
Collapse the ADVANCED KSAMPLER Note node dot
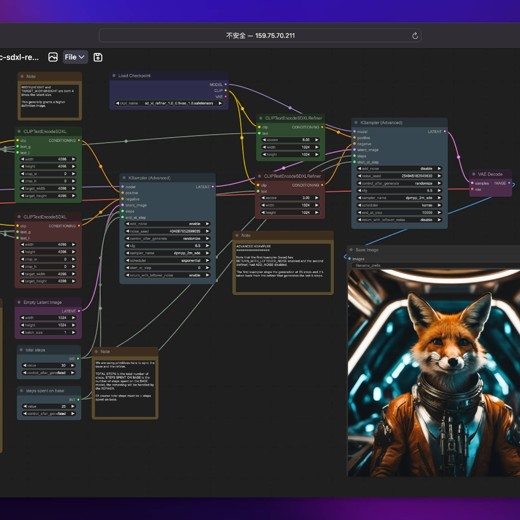237,235
